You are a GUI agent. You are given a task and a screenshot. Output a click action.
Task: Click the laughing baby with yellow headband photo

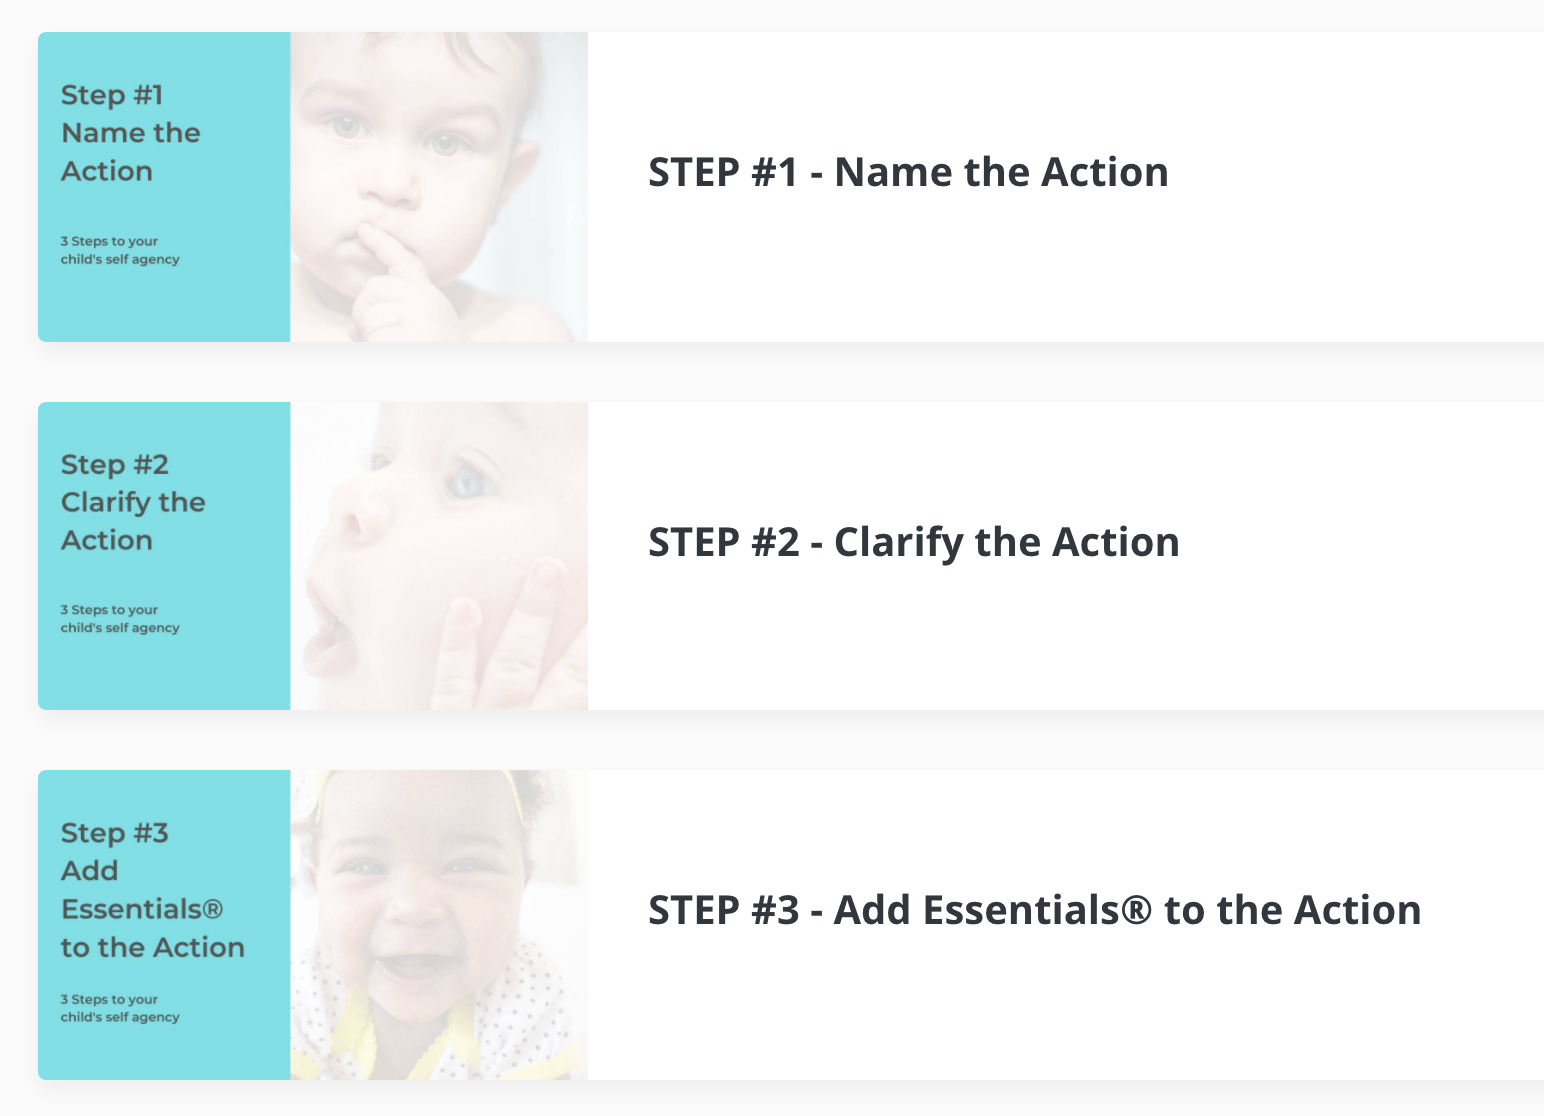[439, 925]
